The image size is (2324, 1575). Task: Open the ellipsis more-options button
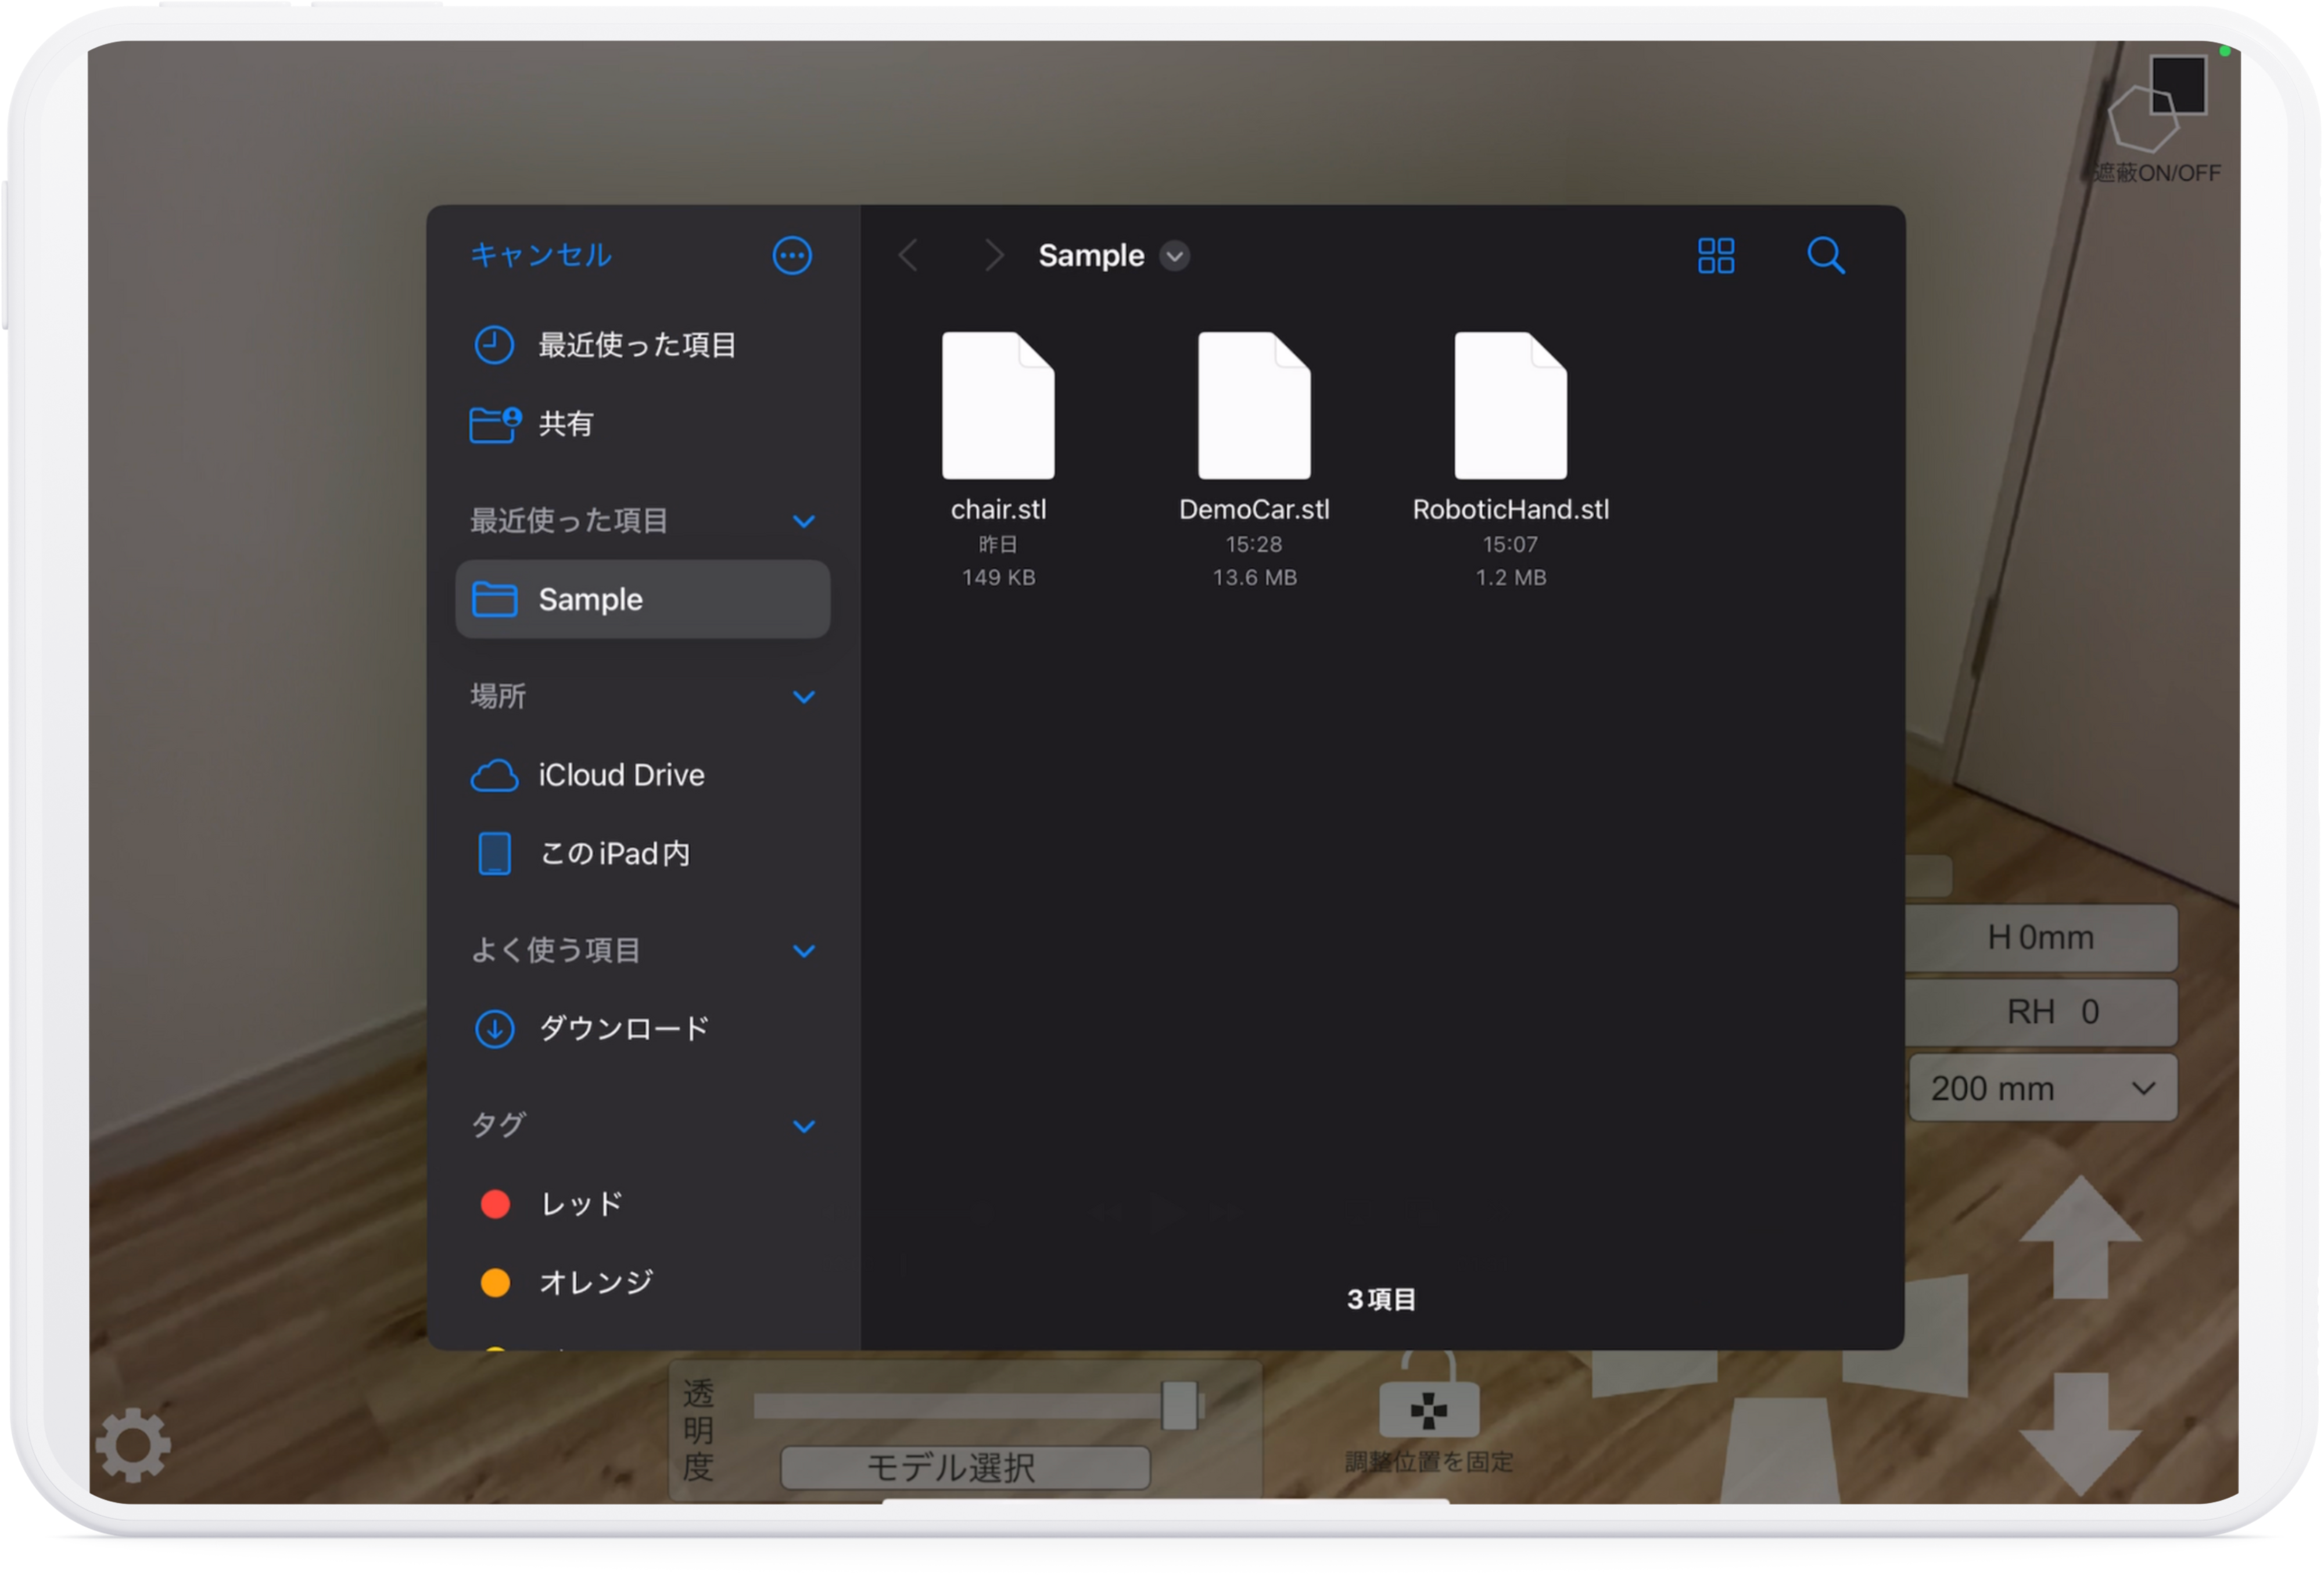pos(792,256)
